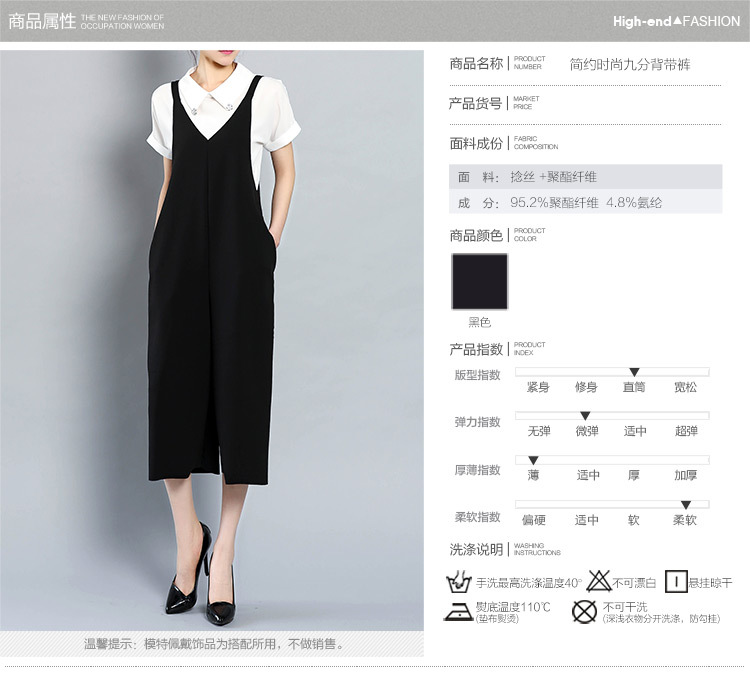
Task: Click the High-end FASHION header text
Action: pyautogui.click(x=676, y=21)
